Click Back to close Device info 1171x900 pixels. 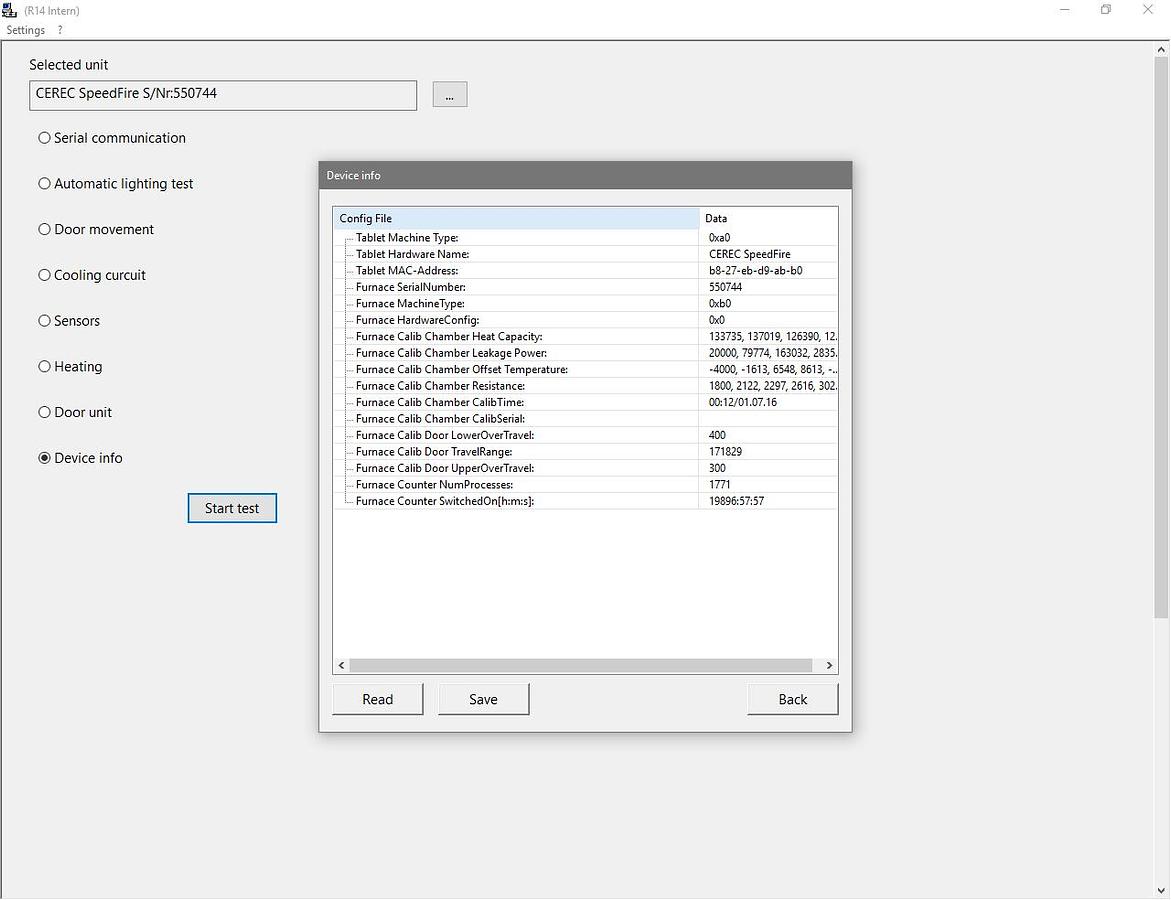pyautogui.click(x=792, y=699)
